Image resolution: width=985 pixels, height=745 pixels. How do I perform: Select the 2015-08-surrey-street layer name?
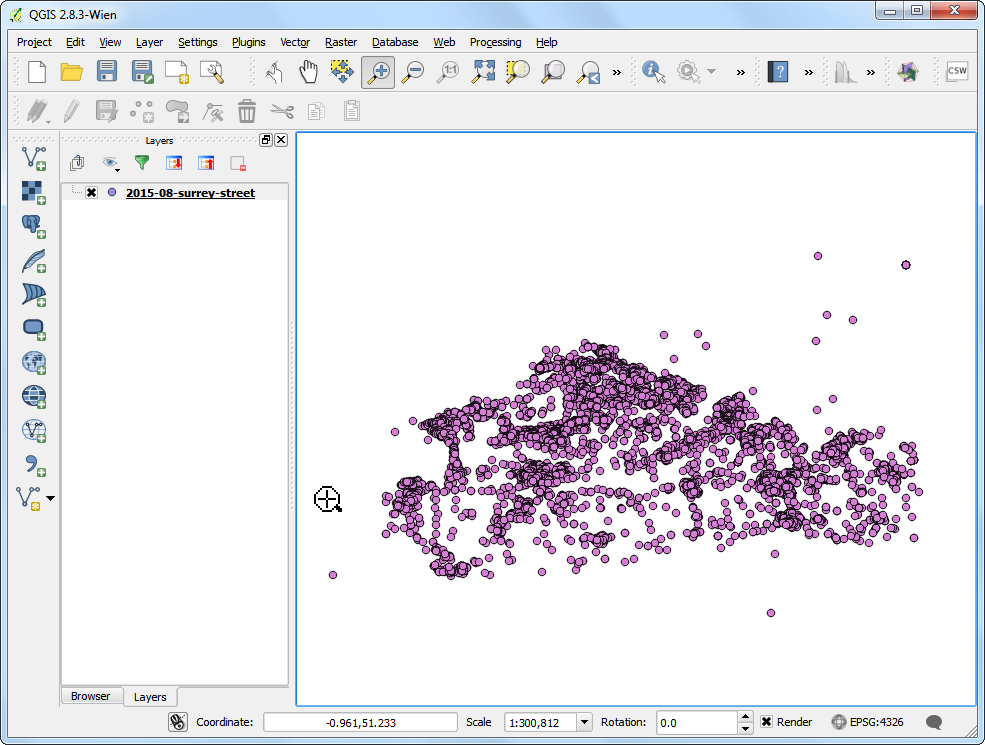tap(190, 193)
